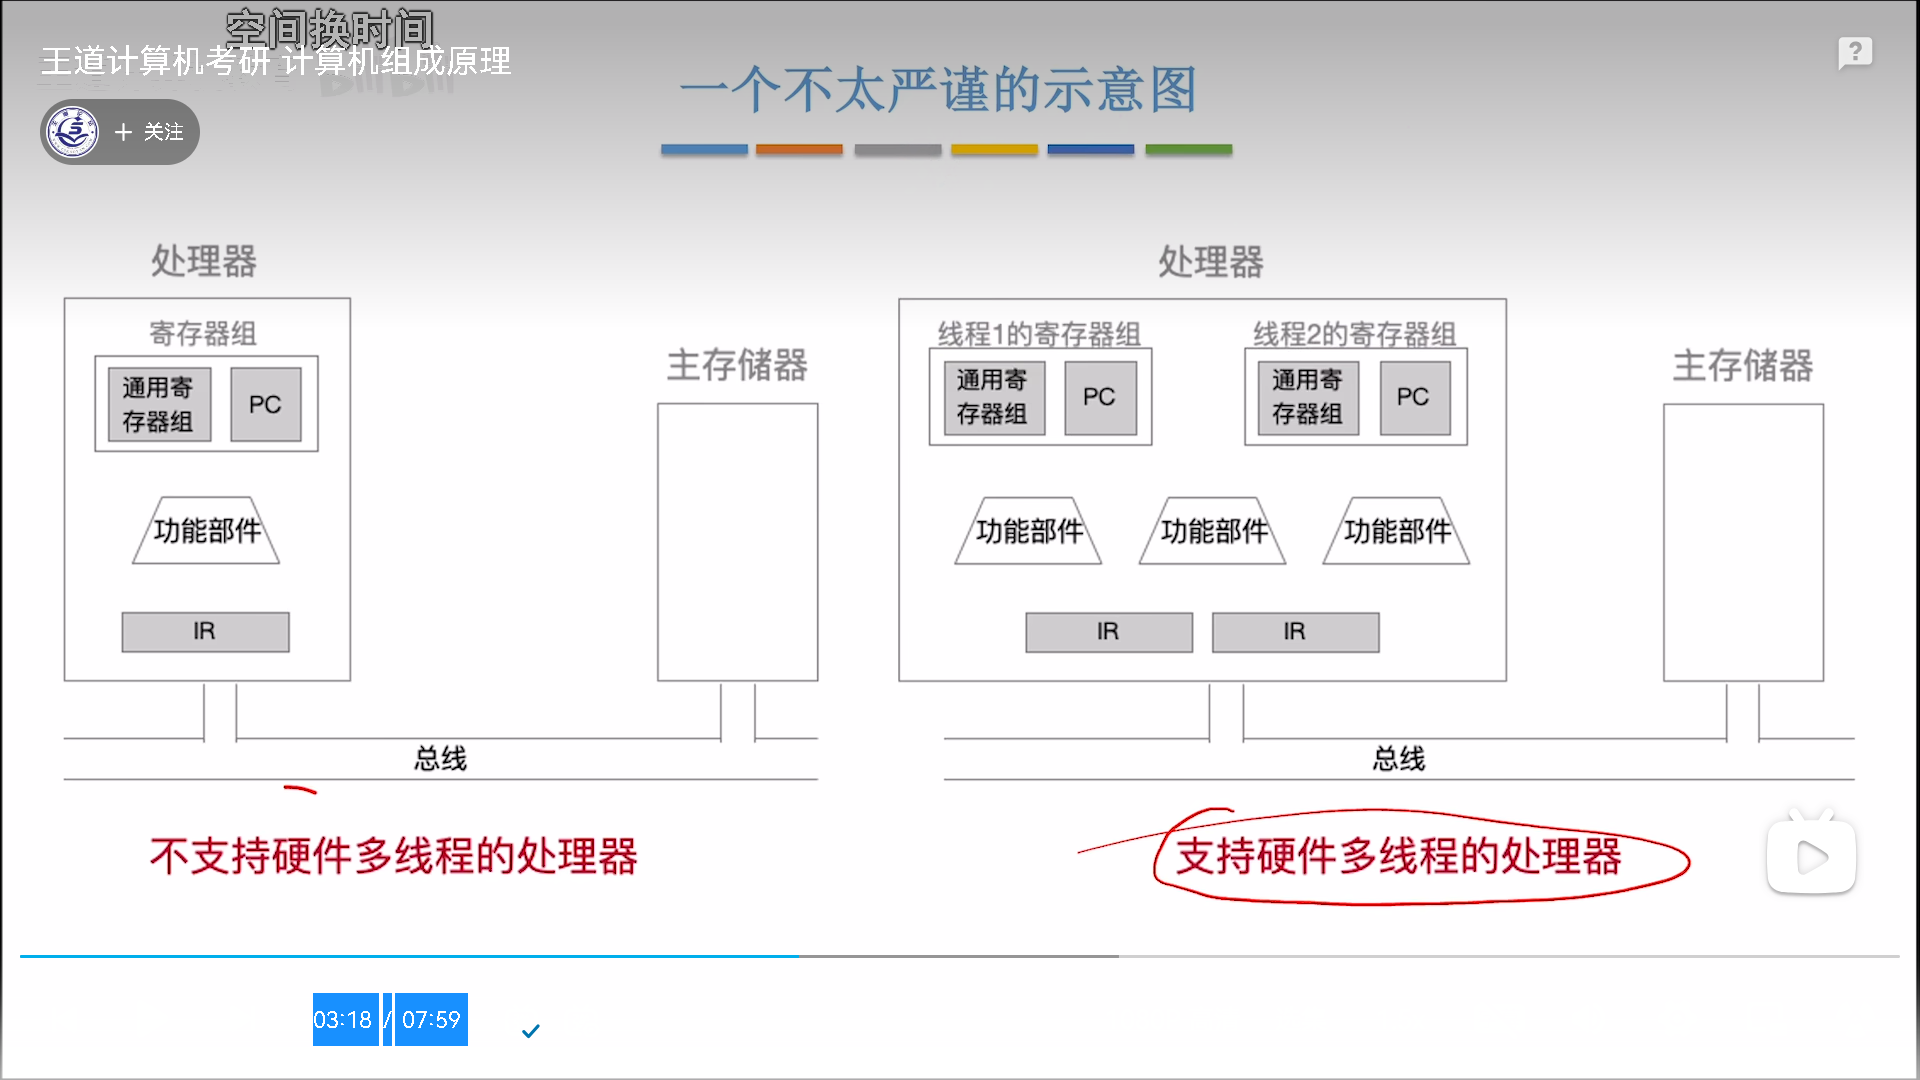Click the video title 王道计算机考研 计算机组成原理
The width and height of the screenshot is (1920, 1080).
[276, 61]
